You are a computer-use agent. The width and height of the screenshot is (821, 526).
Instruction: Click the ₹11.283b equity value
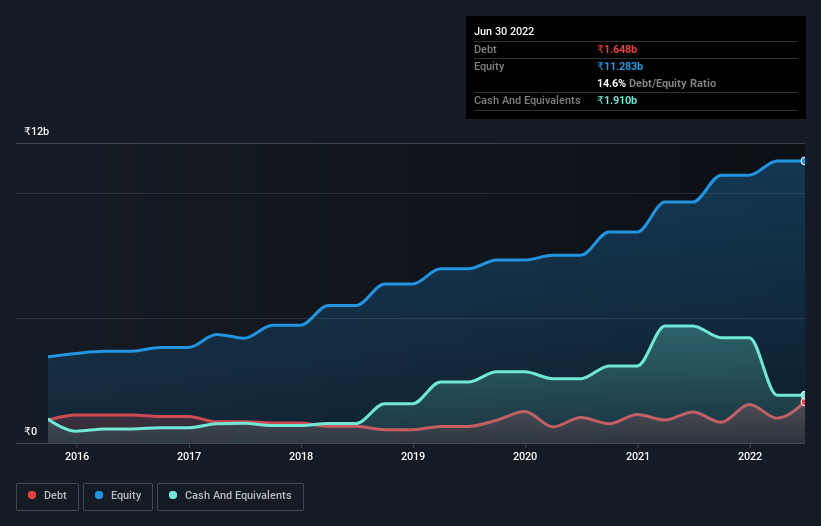[x=620, y=66]
